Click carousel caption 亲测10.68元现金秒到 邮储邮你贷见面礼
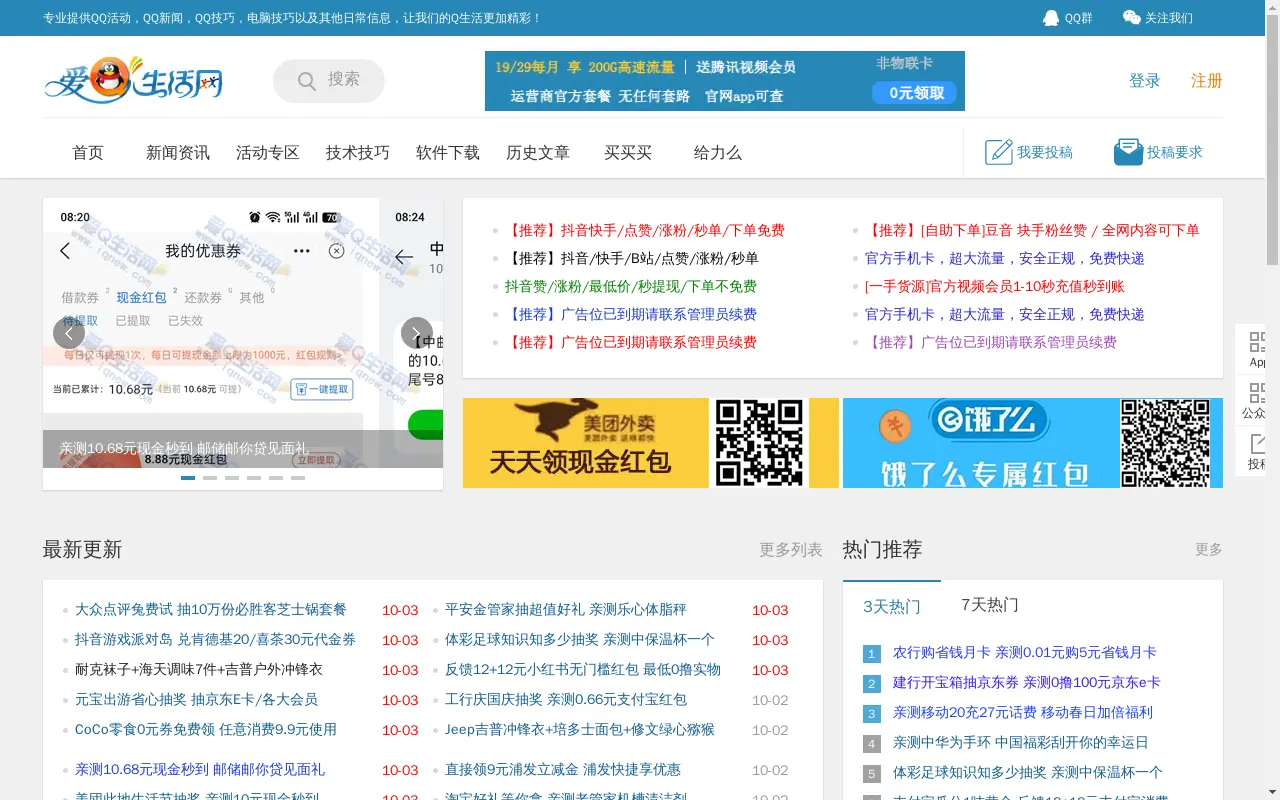Image resolution: width=1280 pixels, height=800 pixels. [x=184, y=449]
